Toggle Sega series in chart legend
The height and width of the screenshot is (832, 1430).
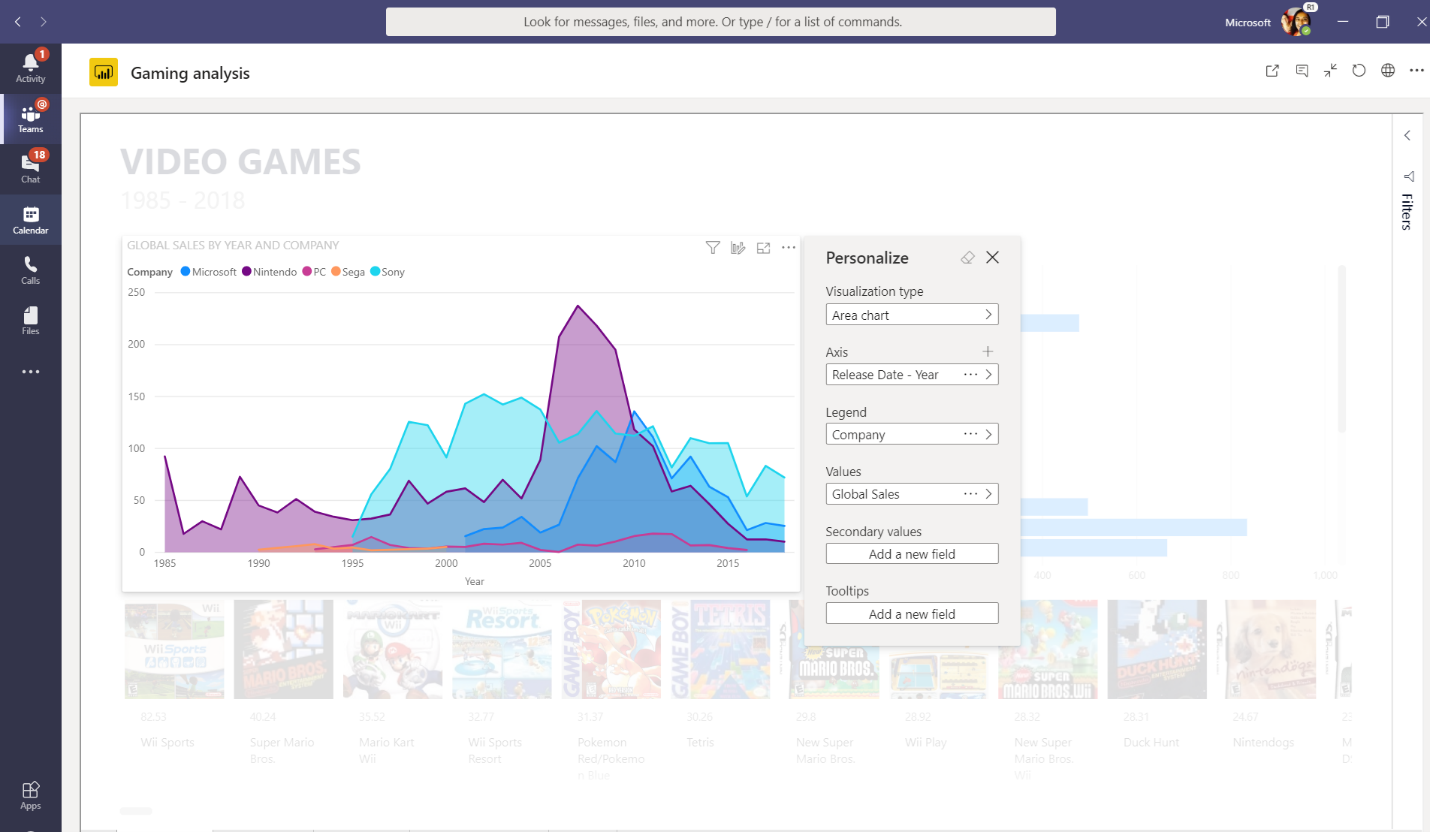348,272
